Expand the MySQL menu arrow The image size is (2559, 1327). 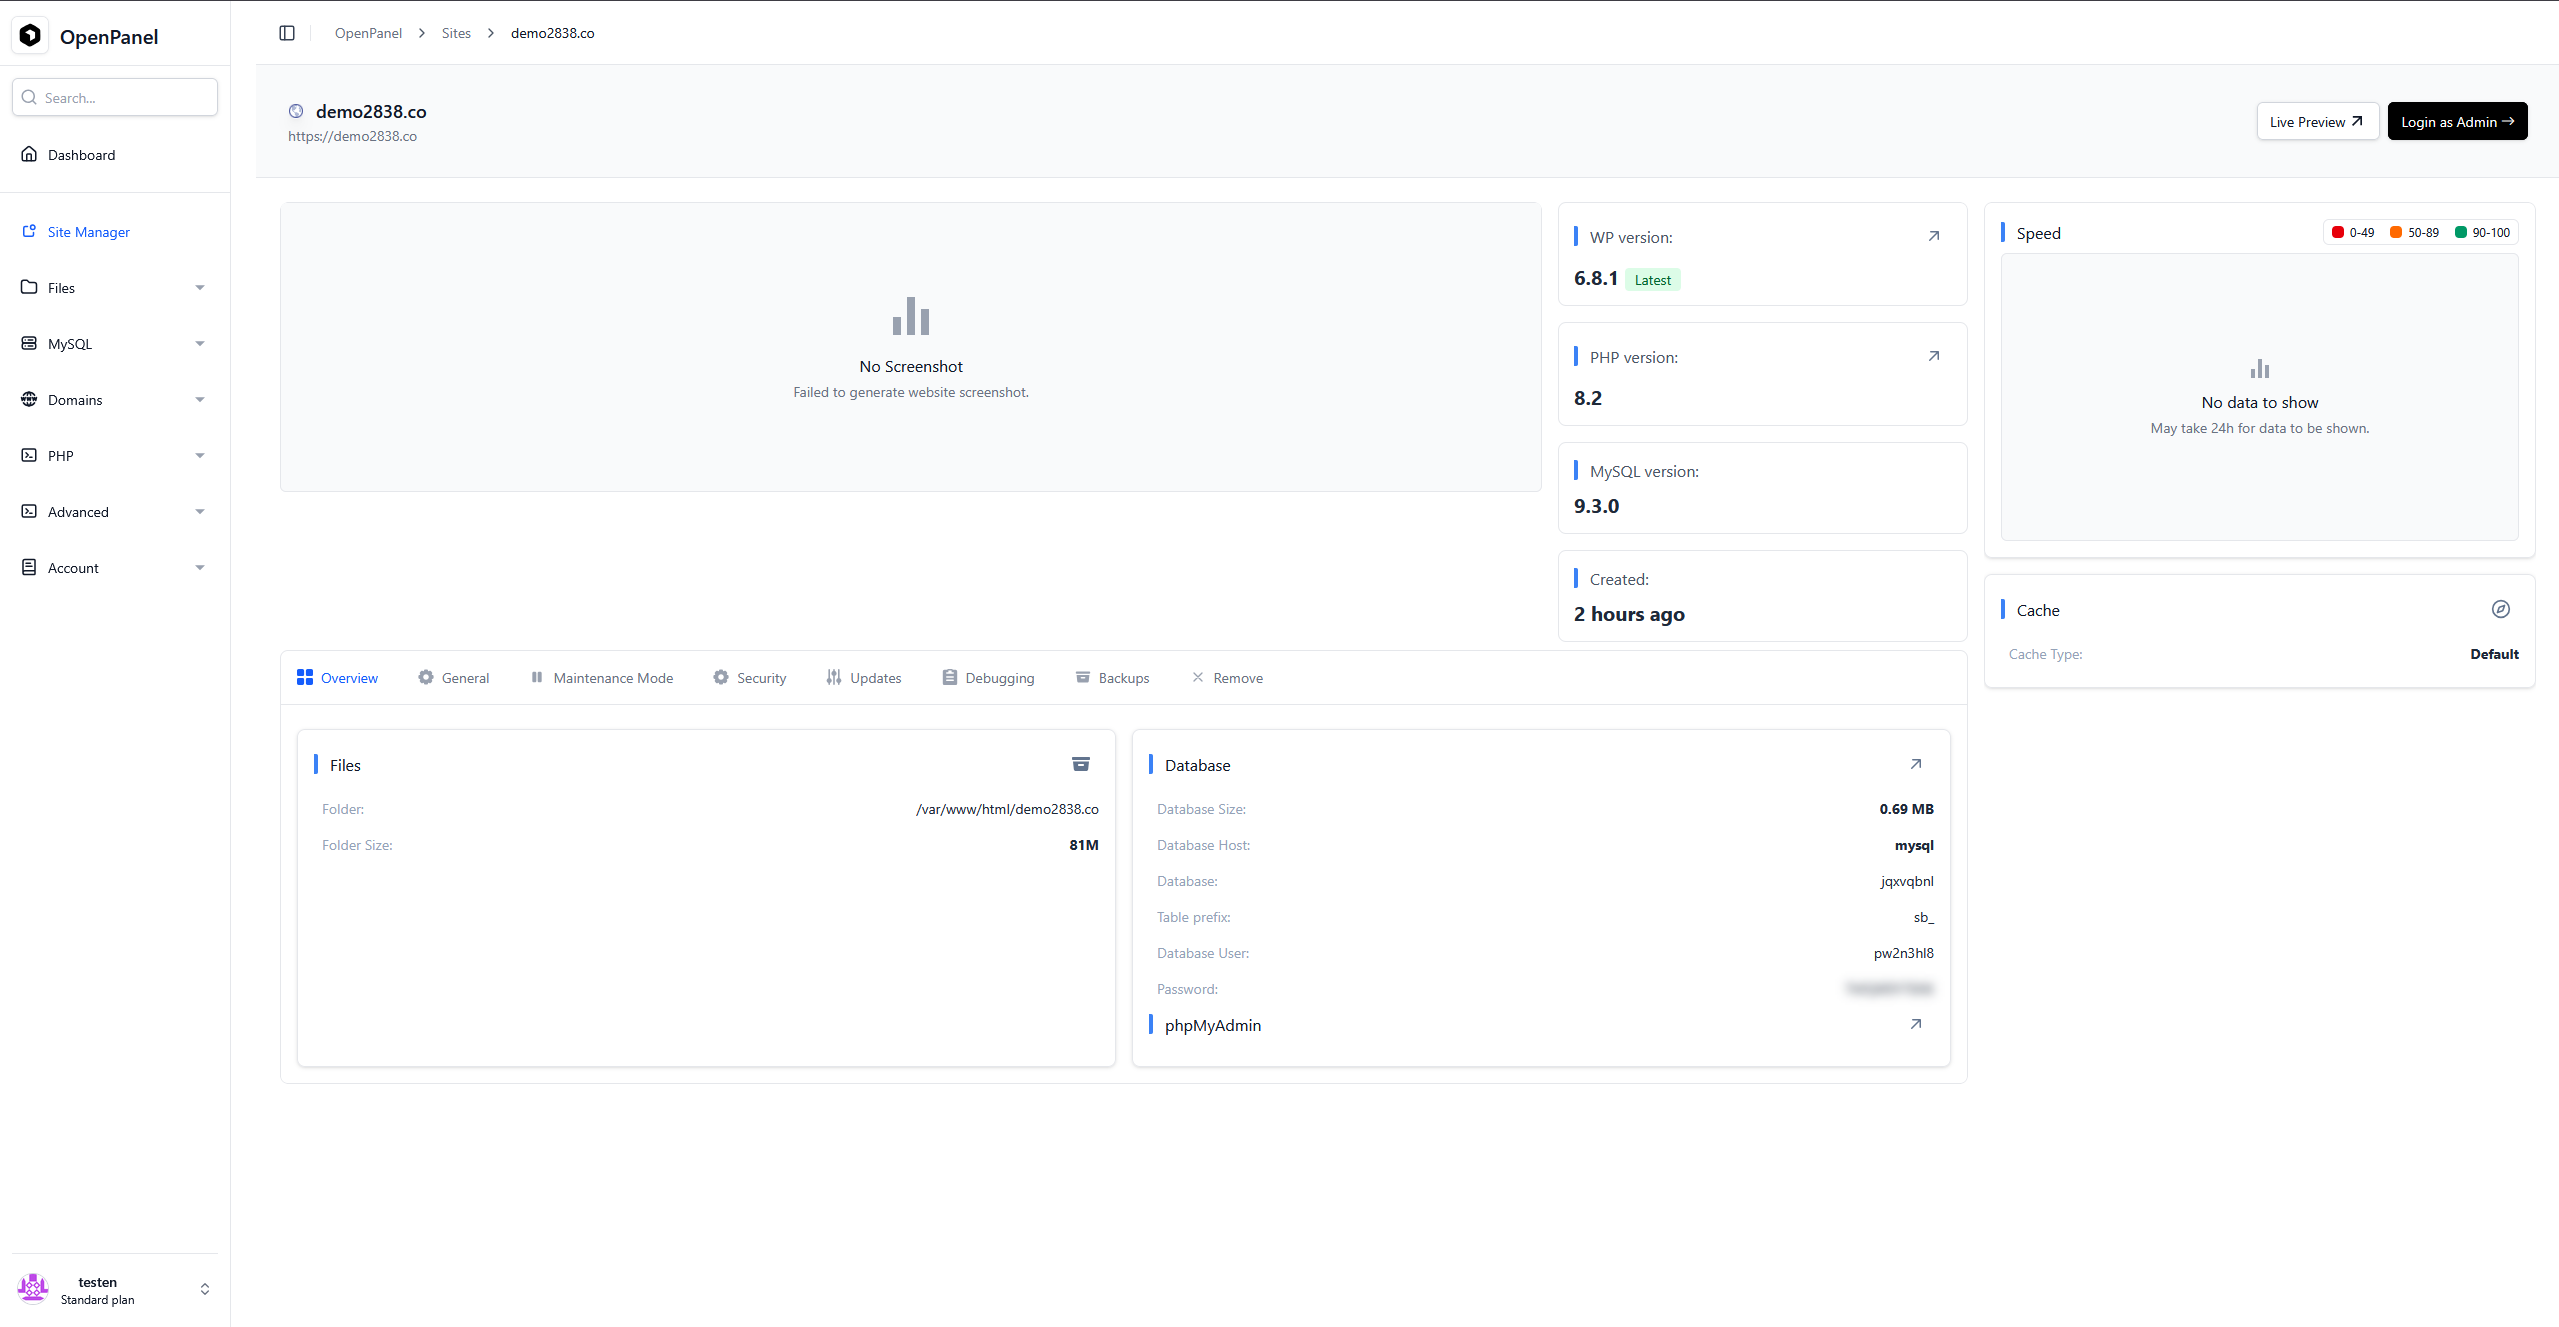[x=200, y=344]
